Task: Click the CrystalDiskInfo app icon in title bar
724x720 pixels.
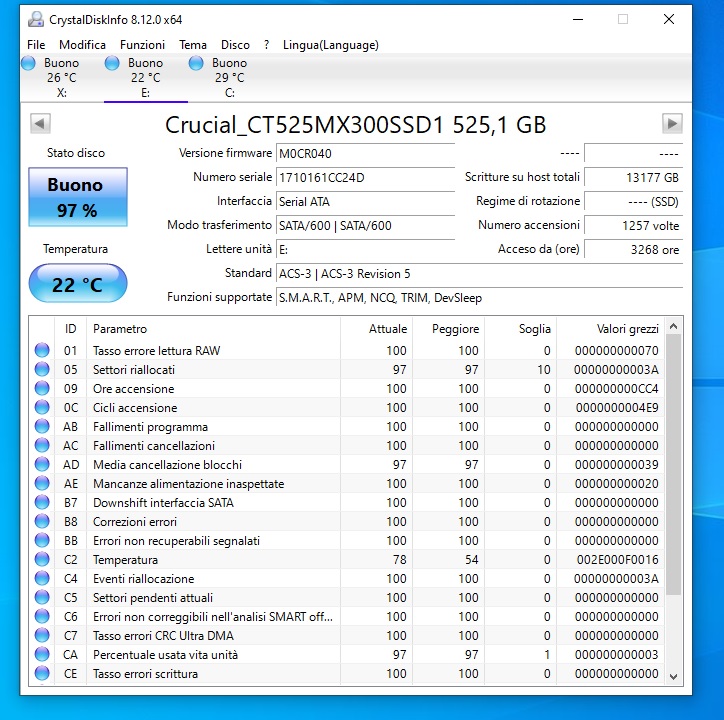Action: click(x=36, y=19)
